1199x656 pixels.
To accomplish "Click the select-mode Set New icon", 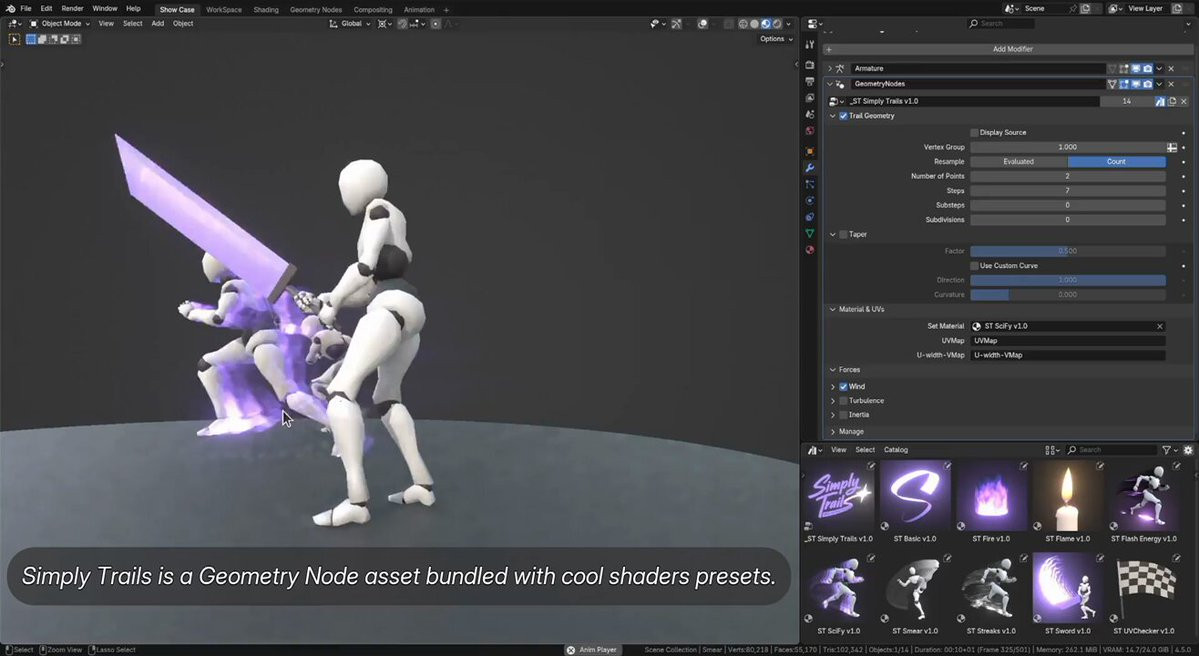I will point(31,39).
